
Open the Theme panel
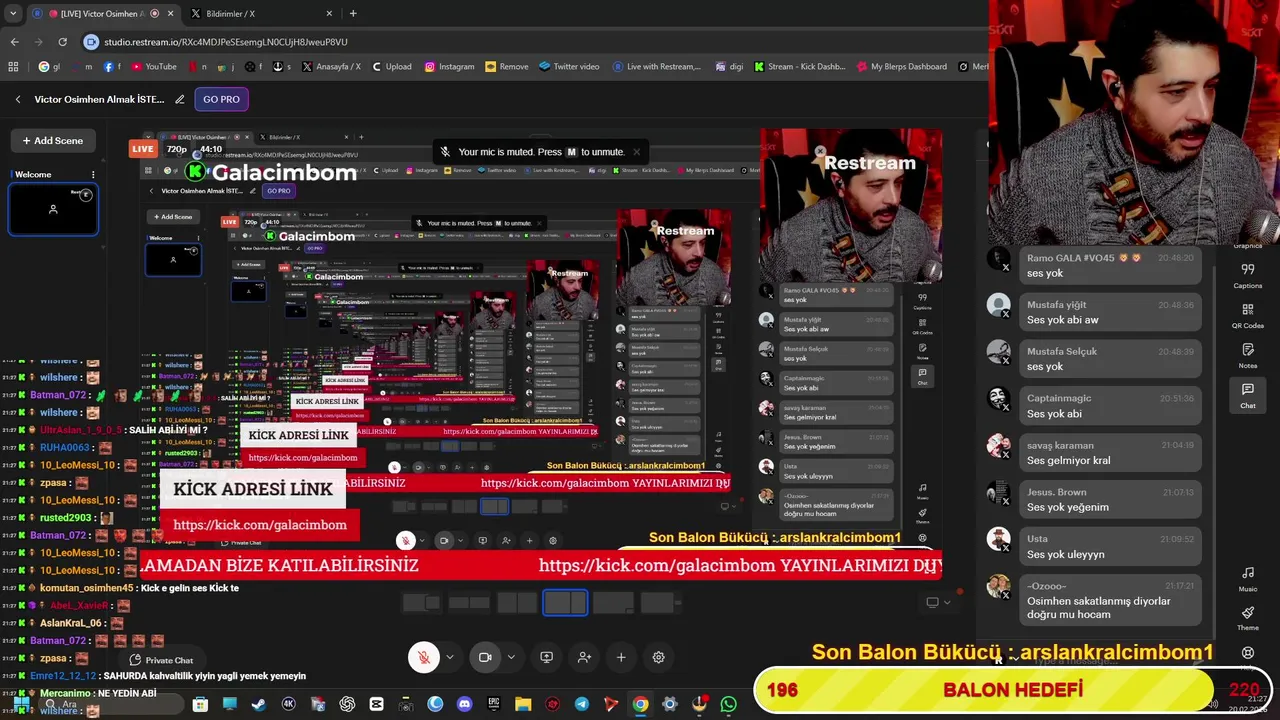tap(1248, 618)
